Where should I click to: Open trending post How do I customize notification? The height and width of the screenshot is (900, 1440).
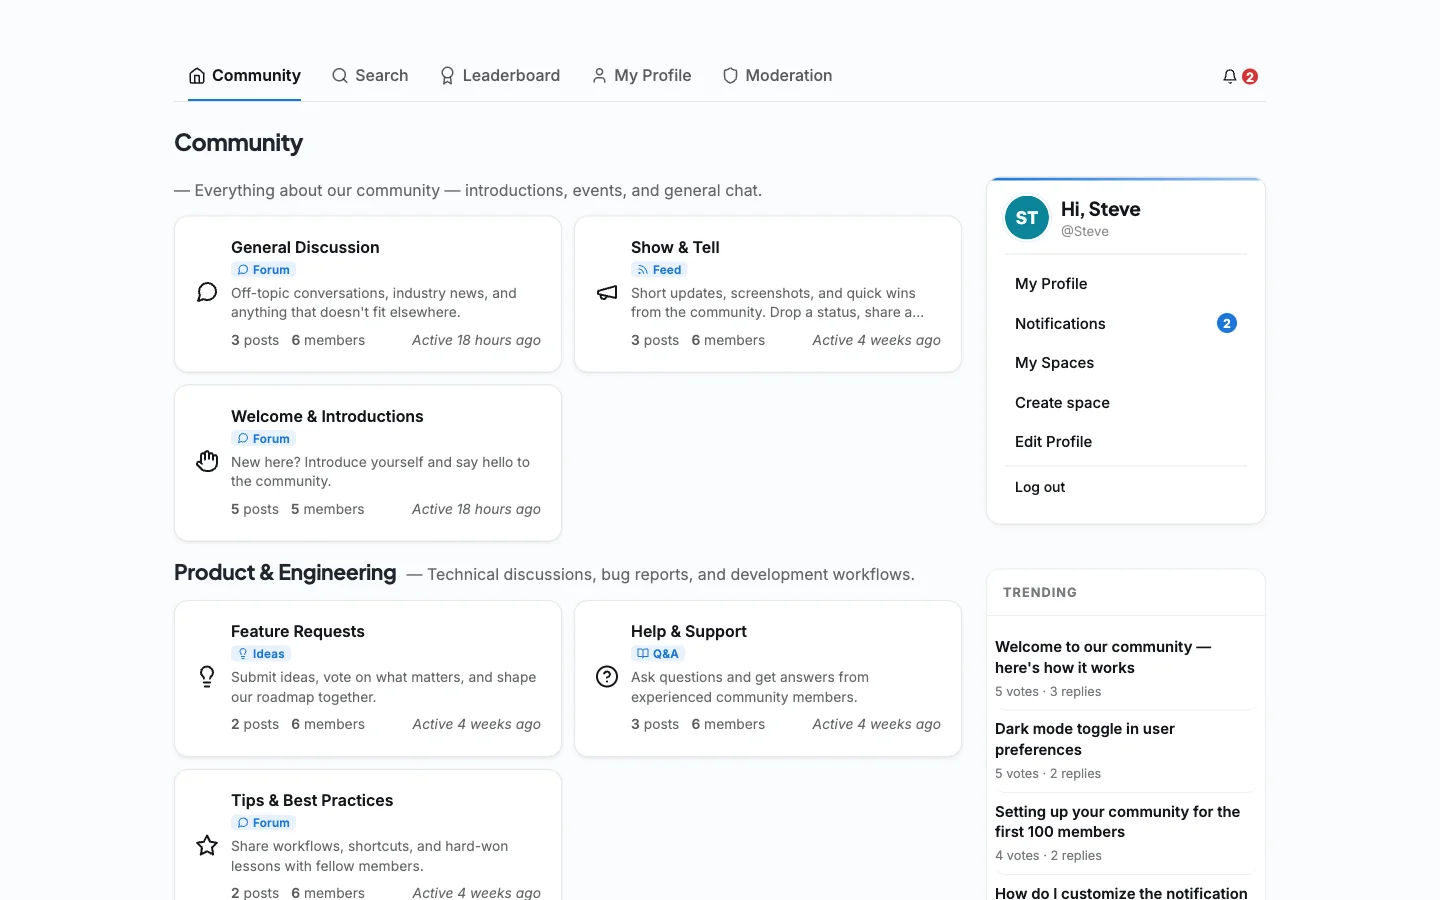[1121, 892]
